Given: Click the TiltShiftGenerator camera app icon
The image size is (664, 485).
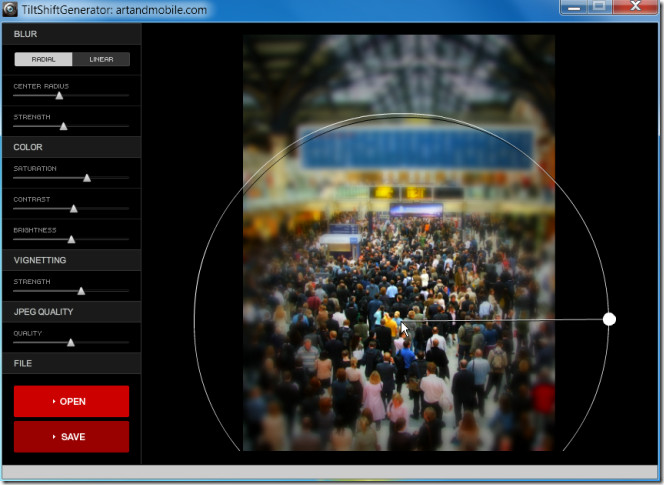Looking at the screenshot, I should [x=10, y=9].
